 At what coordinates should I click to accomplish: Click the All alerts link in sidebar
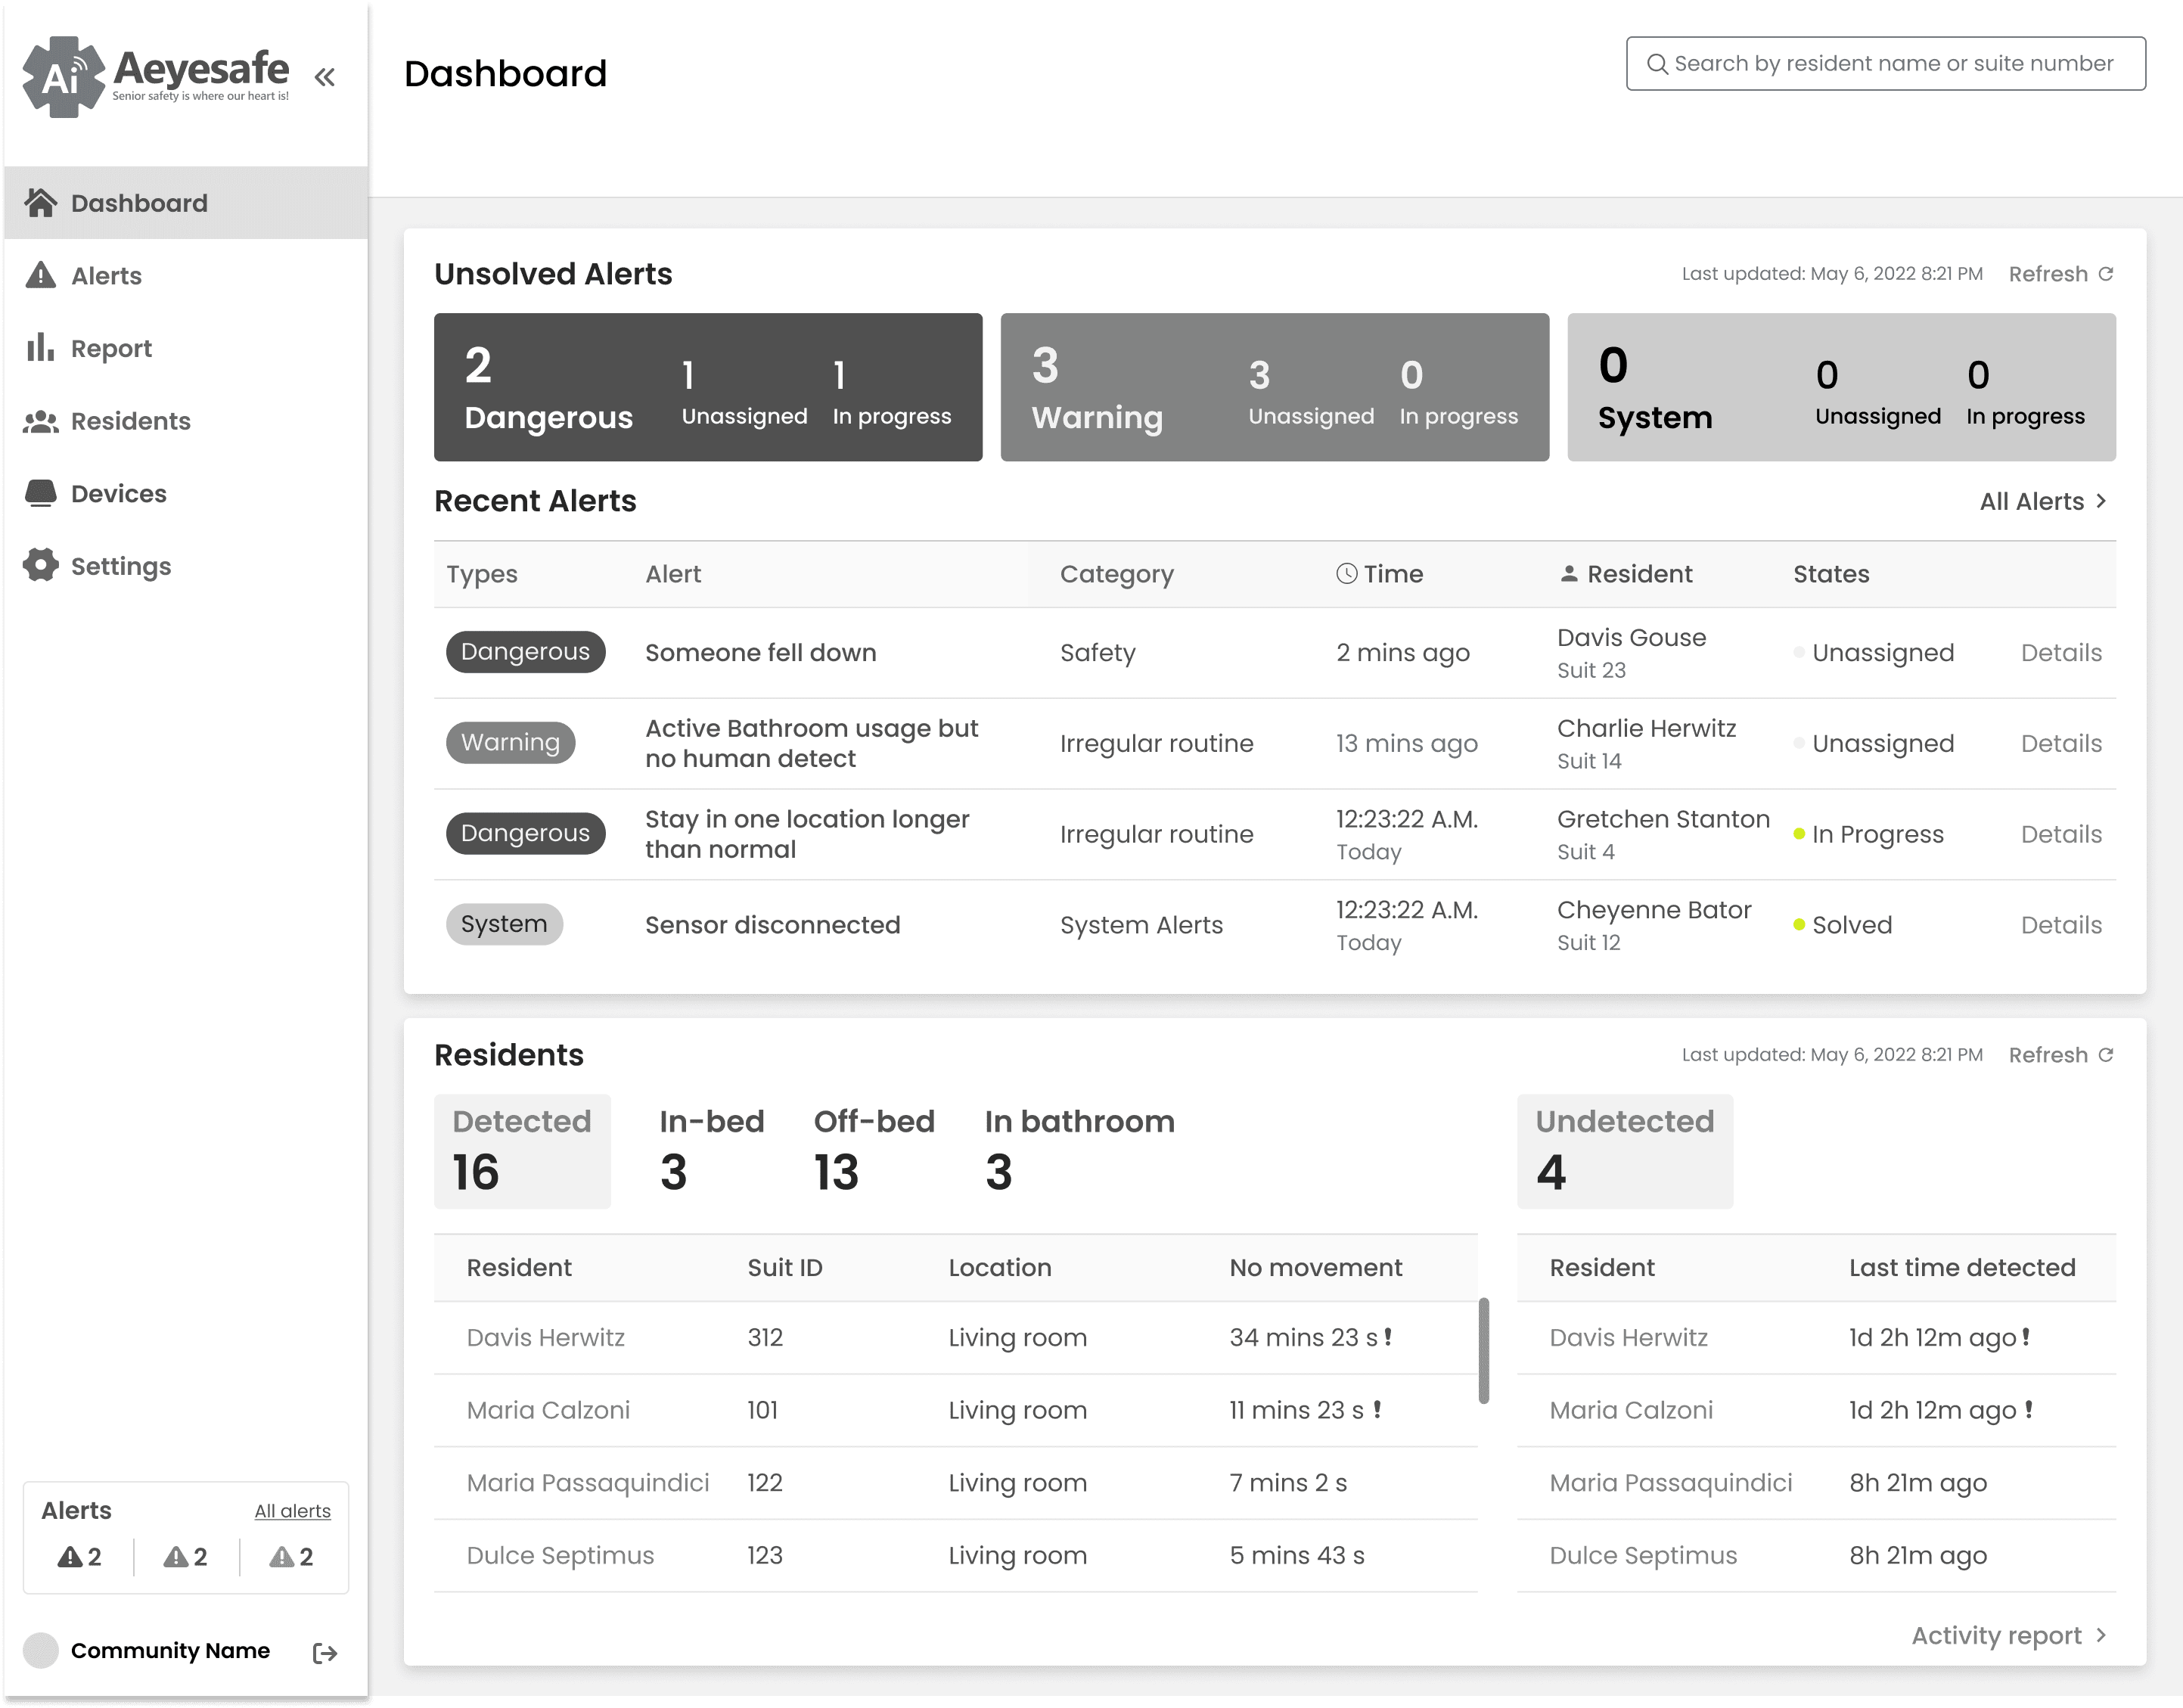click(292, 1510)
